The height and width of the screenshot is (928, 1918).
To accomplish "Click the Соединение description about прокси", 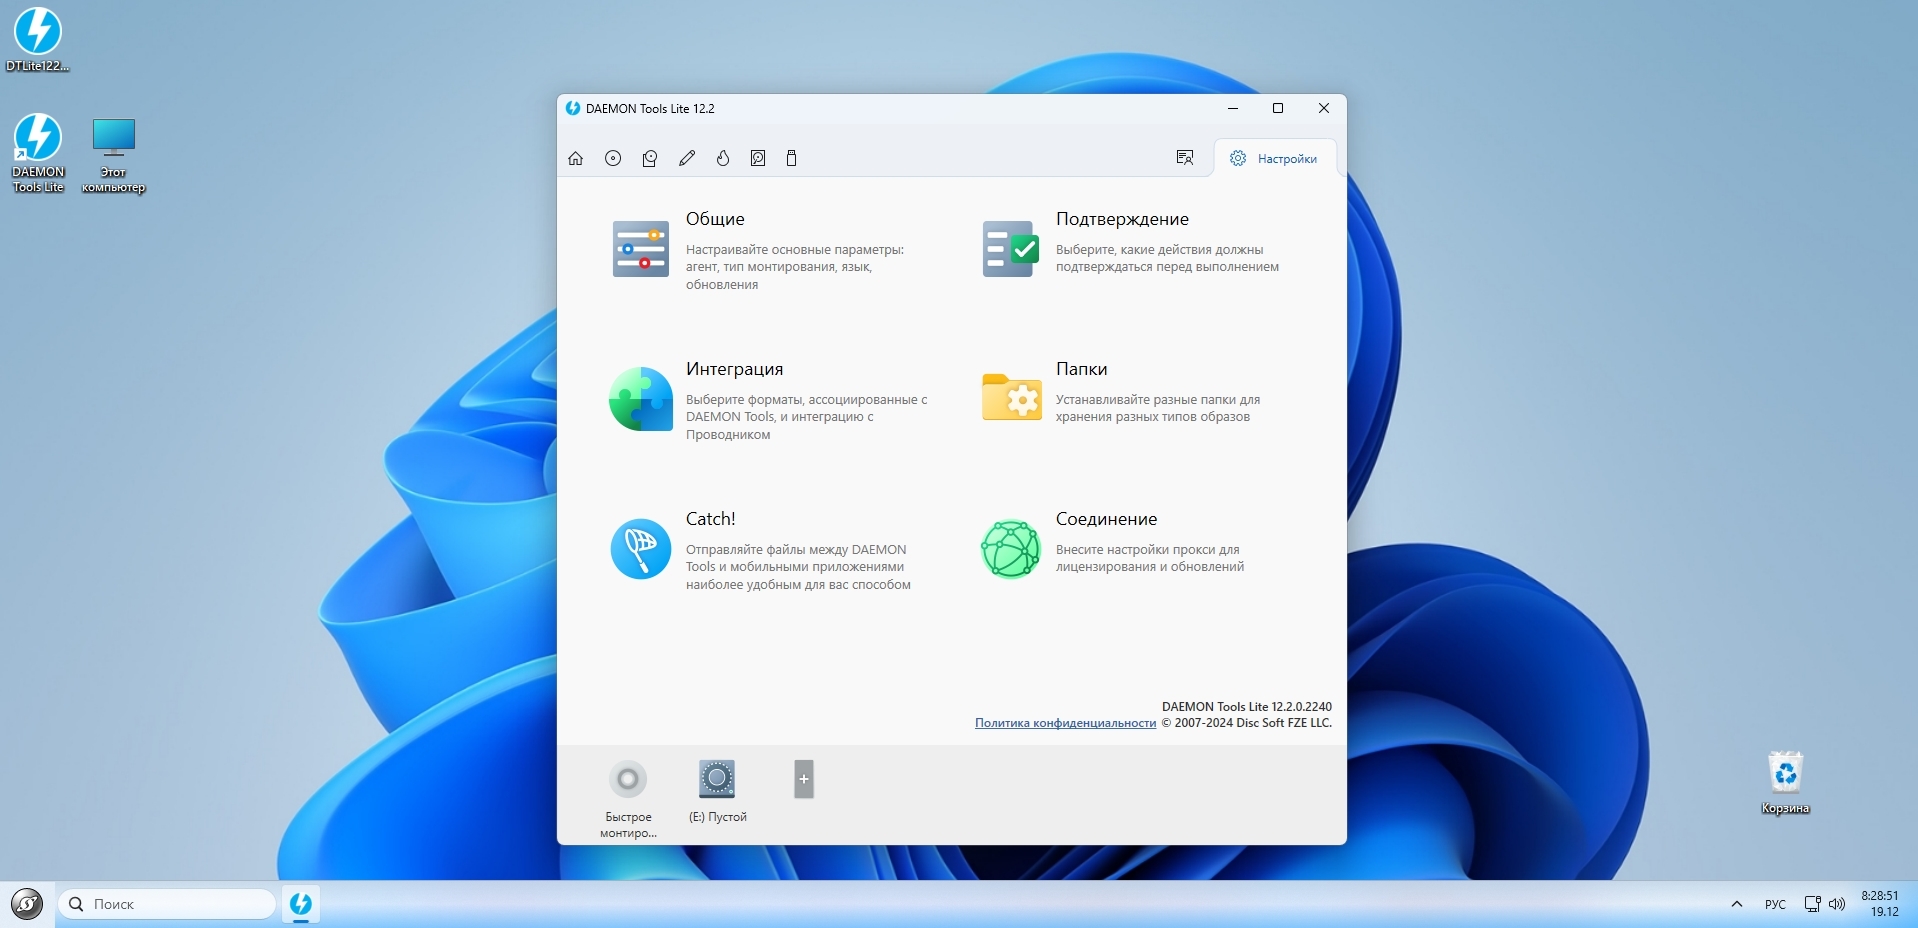I will [x=1150, y=558].
